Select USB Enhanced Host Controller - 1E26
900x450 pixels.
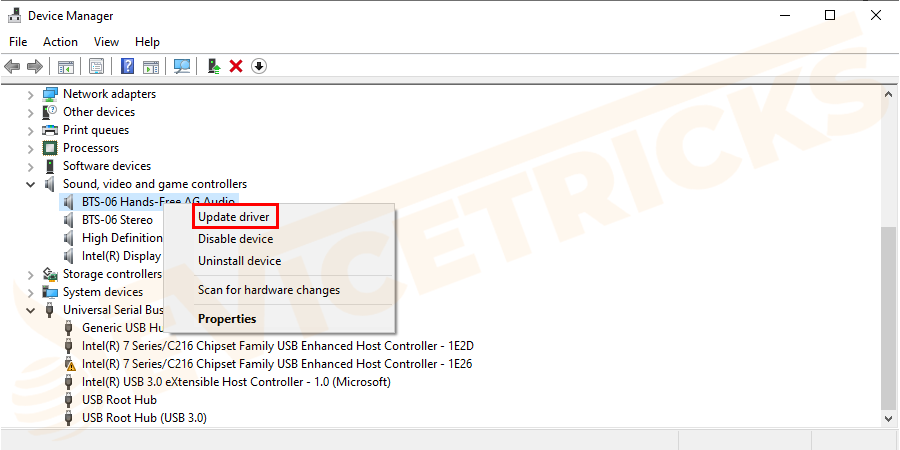pyautogui.click(x=277, y=364)
